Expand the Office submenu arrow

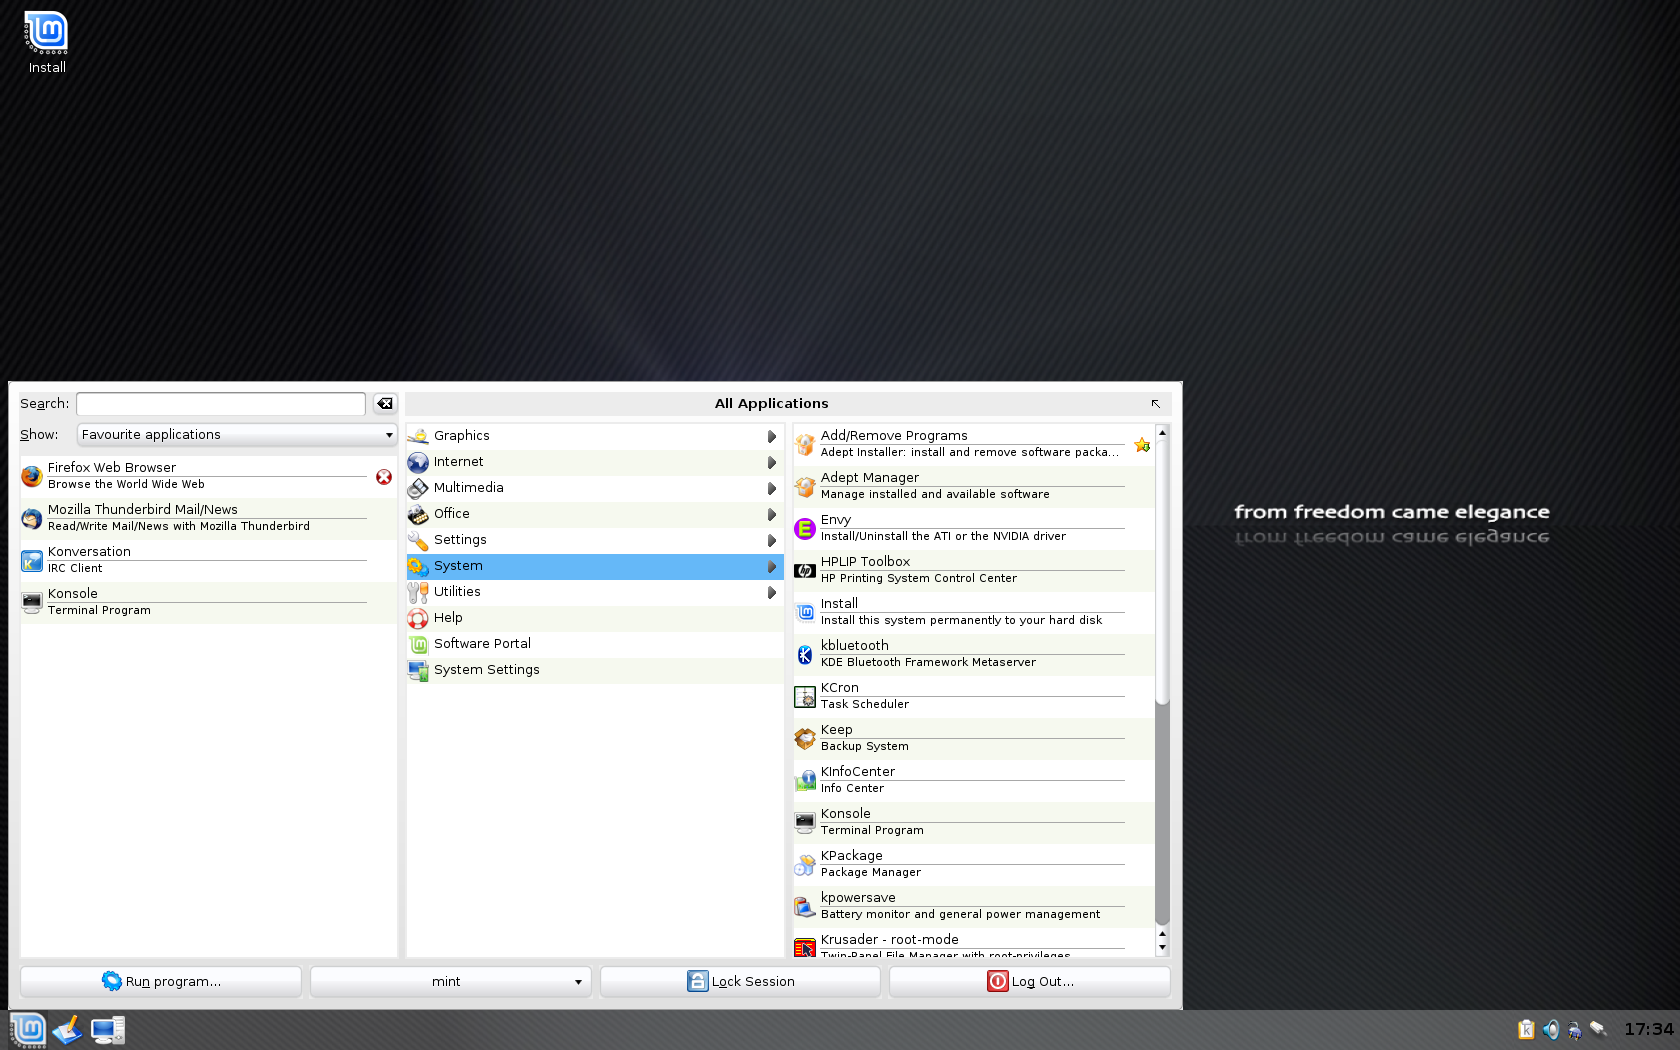[771, 514]
